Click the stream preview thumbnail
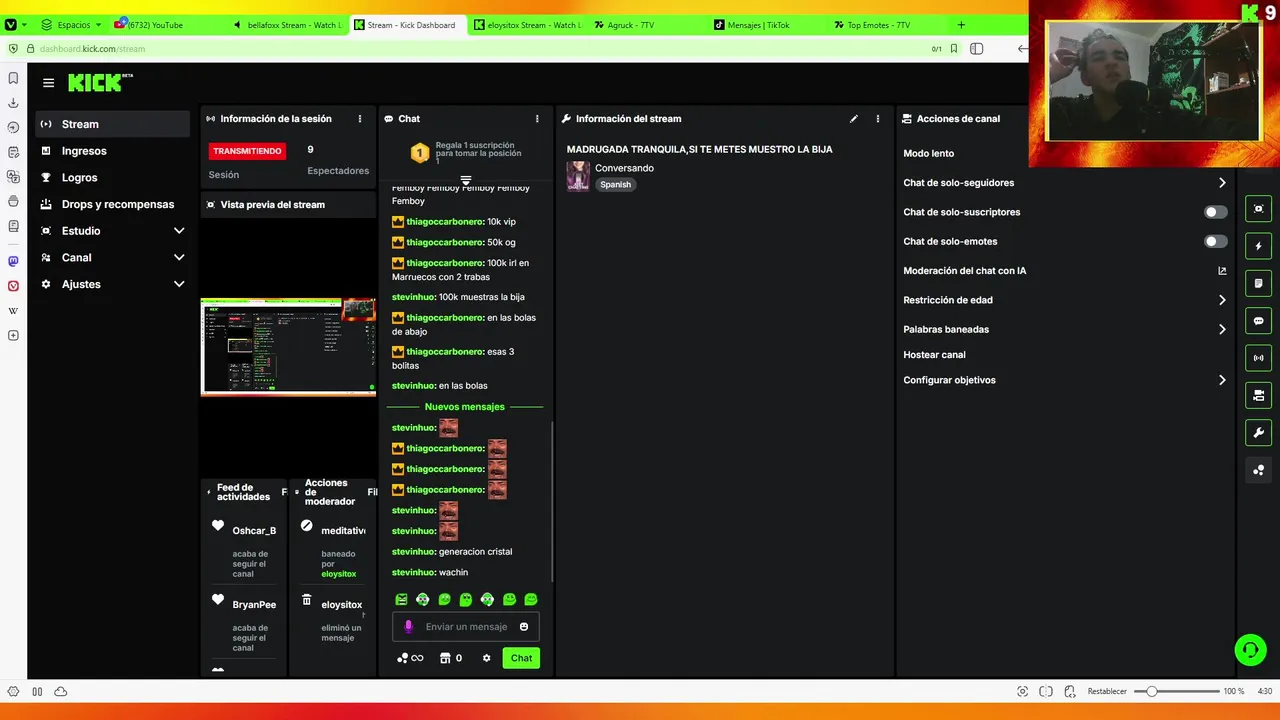This screenshot has height=720, width=1280. coord(288,347)
